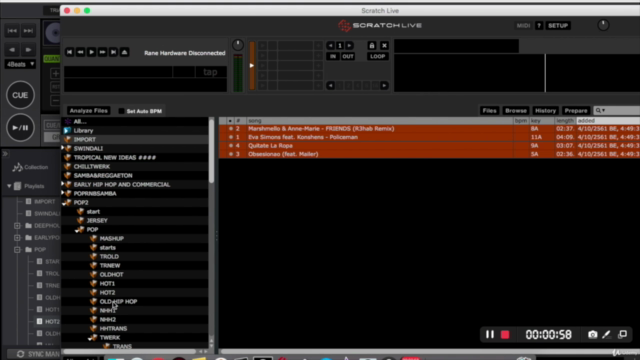Fast forward the deck track
This screenshot has width=640, height=360.
pos(102,52)
